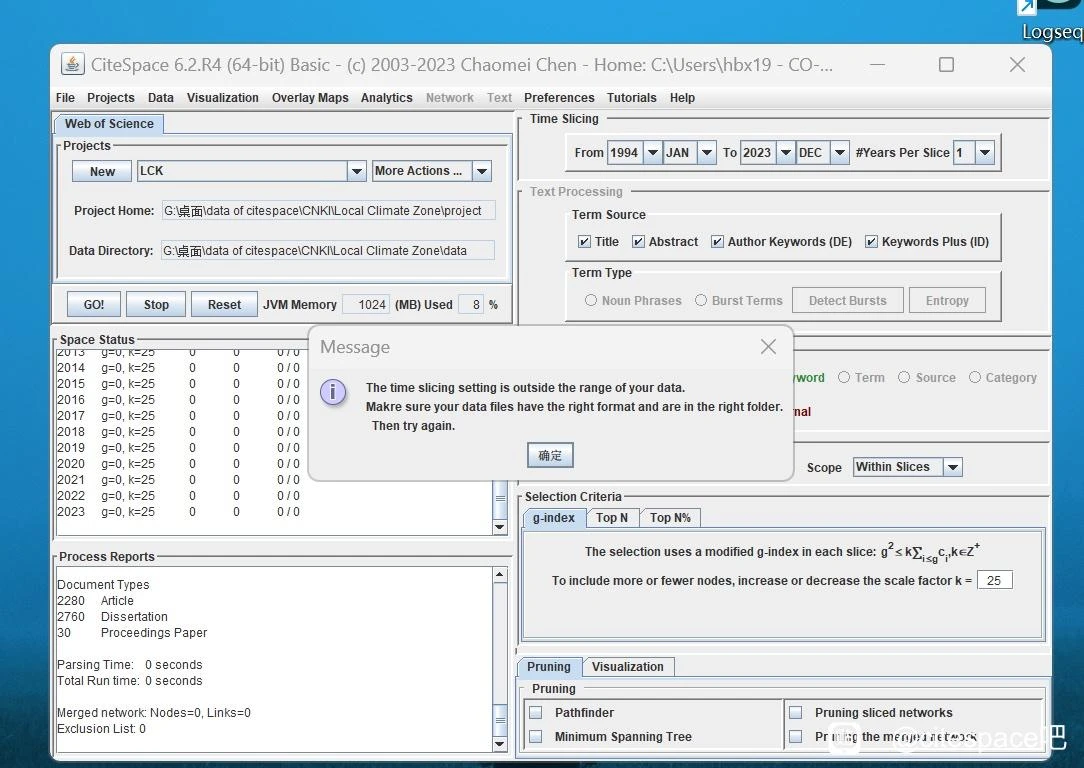Click Process Reports scrollbar down arrow
Image resolution: width=1084 pixels, height=768 pixels.
(500, 744)
